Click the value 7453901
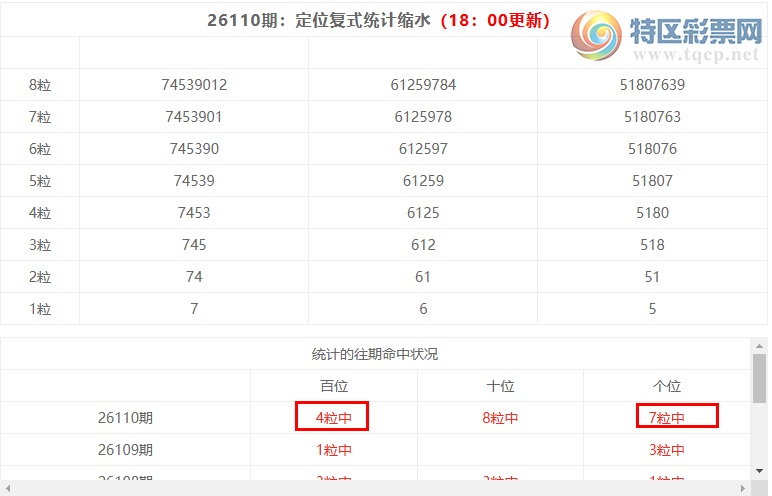This screenshot has width=772, height=496. point(194,117)
